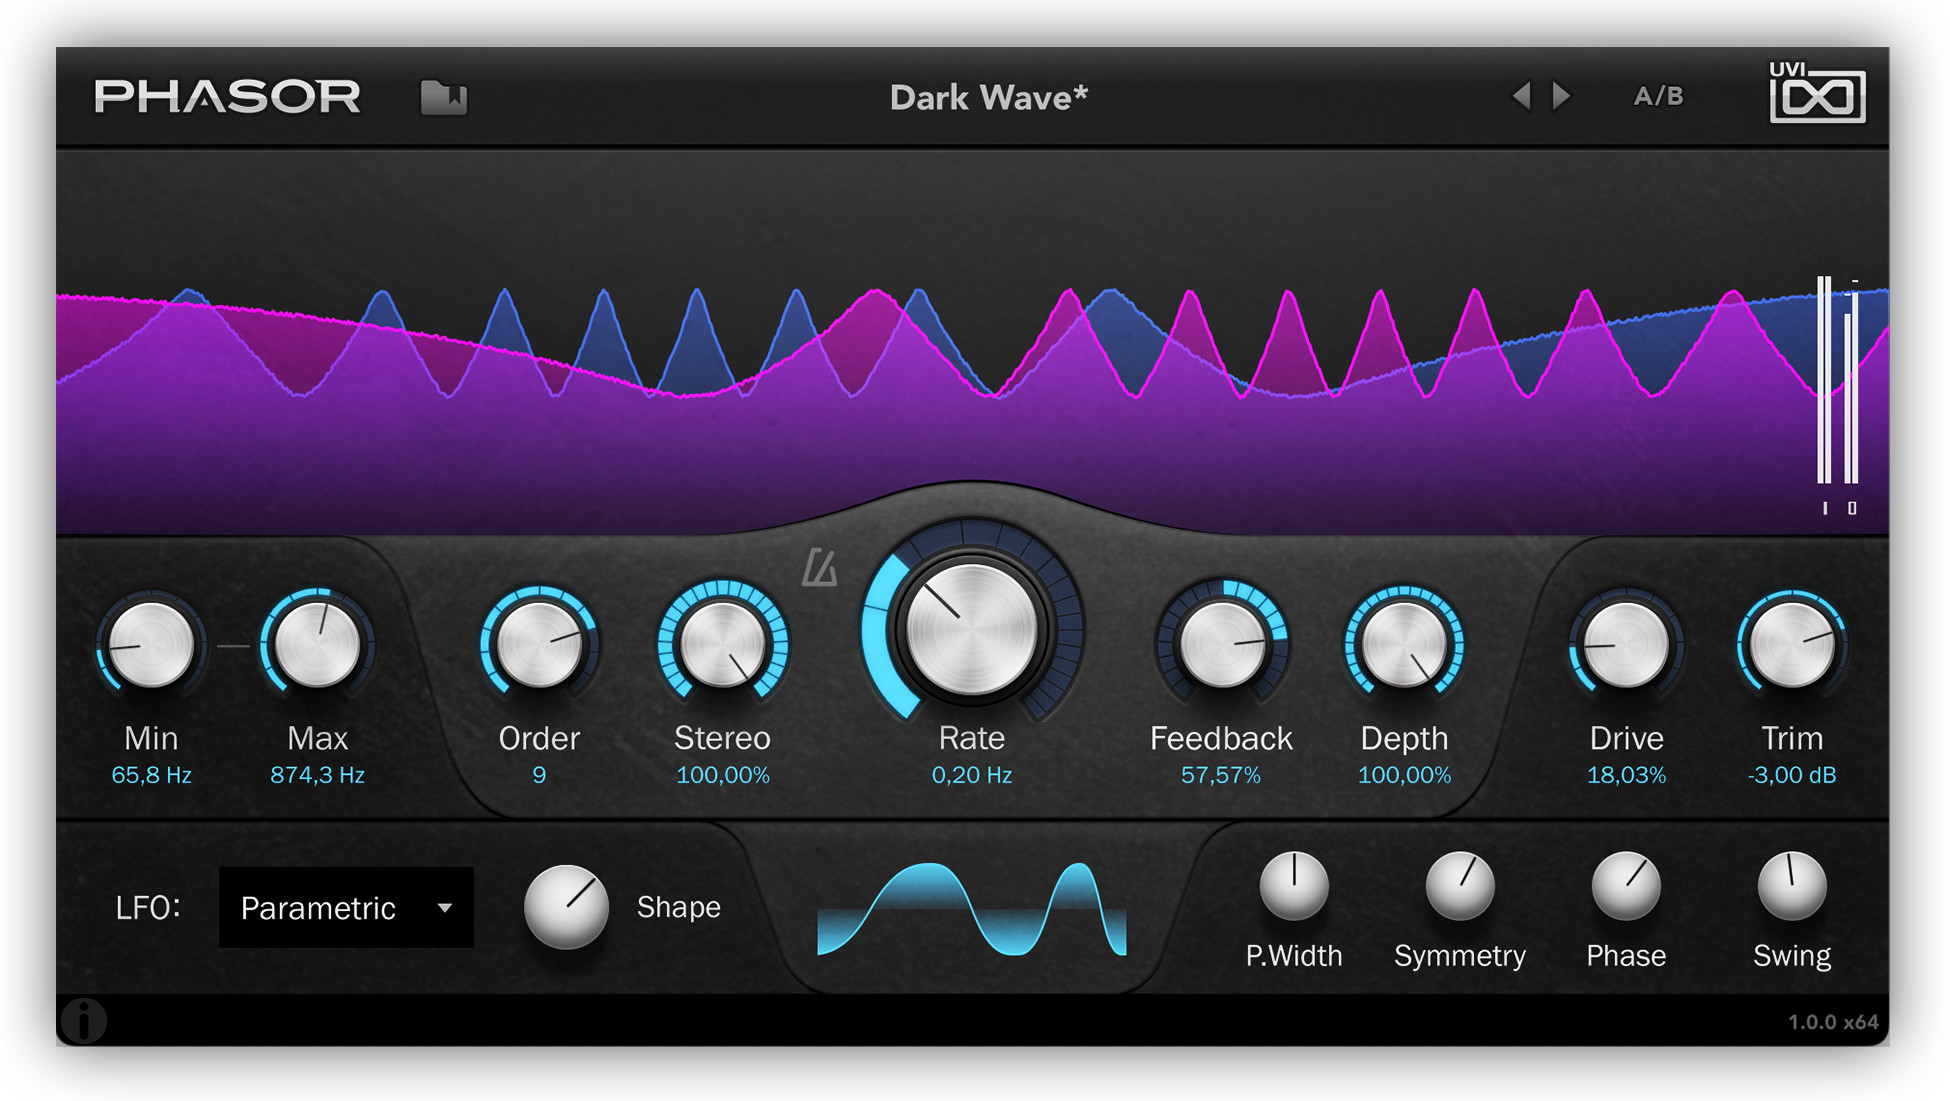This screenshot has width=1950, height=1101.
Task: Click the Max frequency knob
Action: (317, 645)
